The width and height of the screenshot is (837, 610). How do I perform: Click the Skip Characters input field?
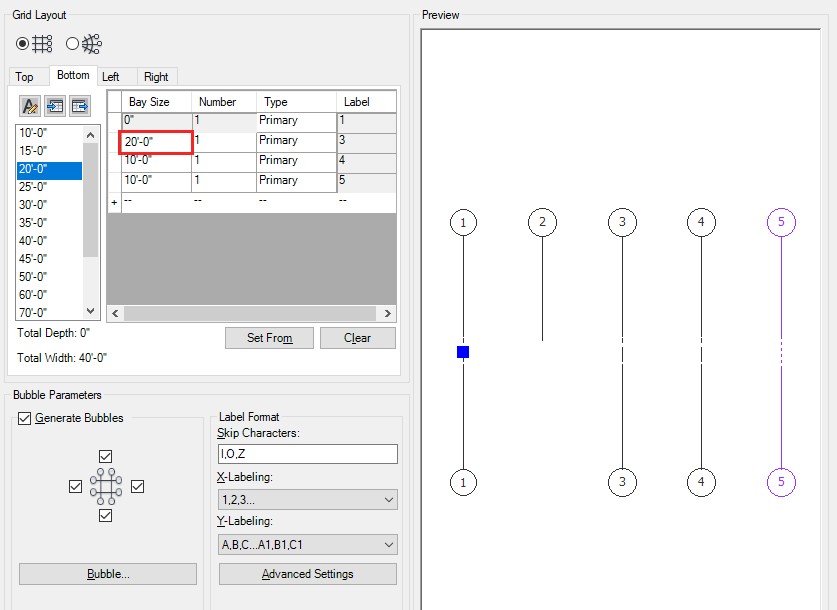click(308, 454)
